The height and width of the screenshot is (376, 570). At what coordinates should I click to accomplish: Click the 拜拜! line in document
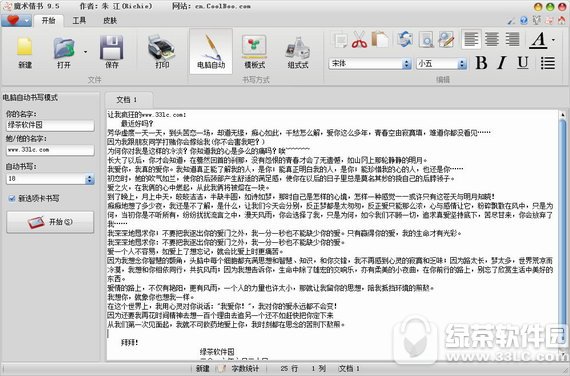pos(129,342)
